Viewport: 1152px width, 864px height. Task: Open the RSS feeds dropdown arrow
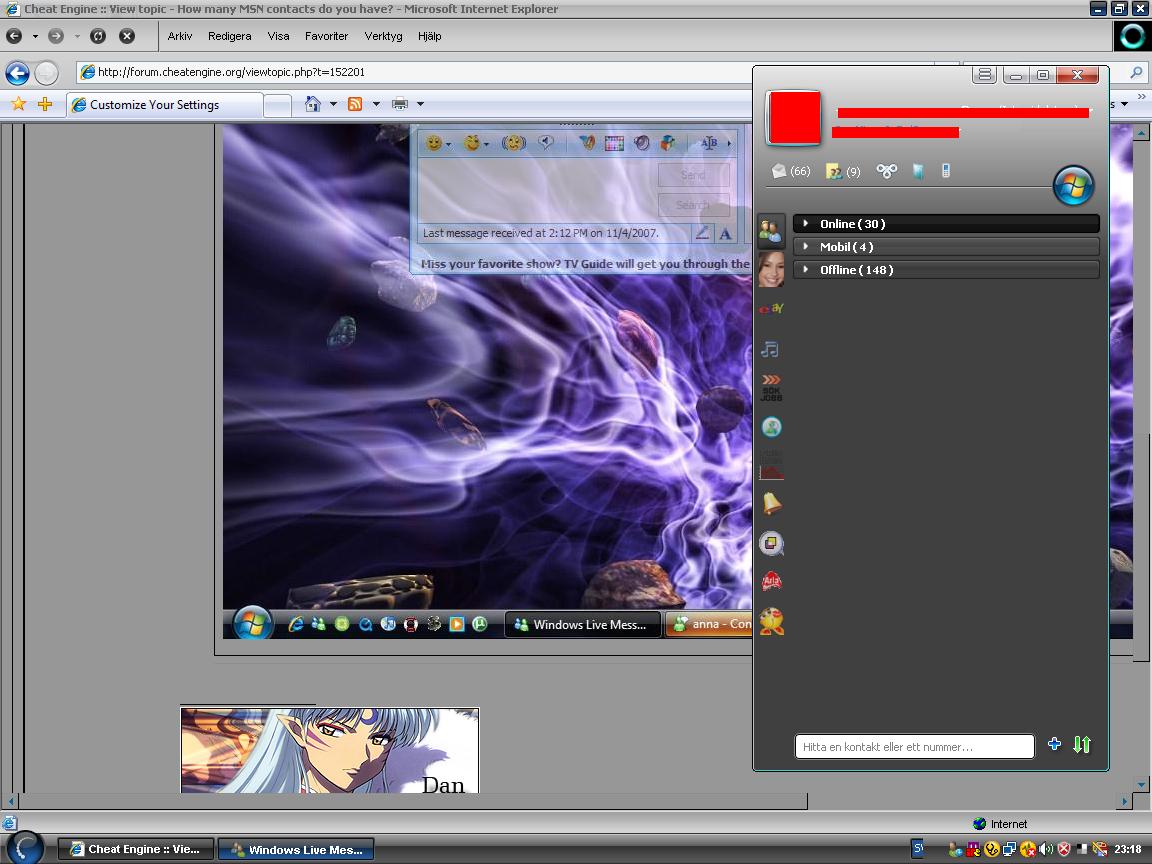pyautogui.click(x=376, y=104)
